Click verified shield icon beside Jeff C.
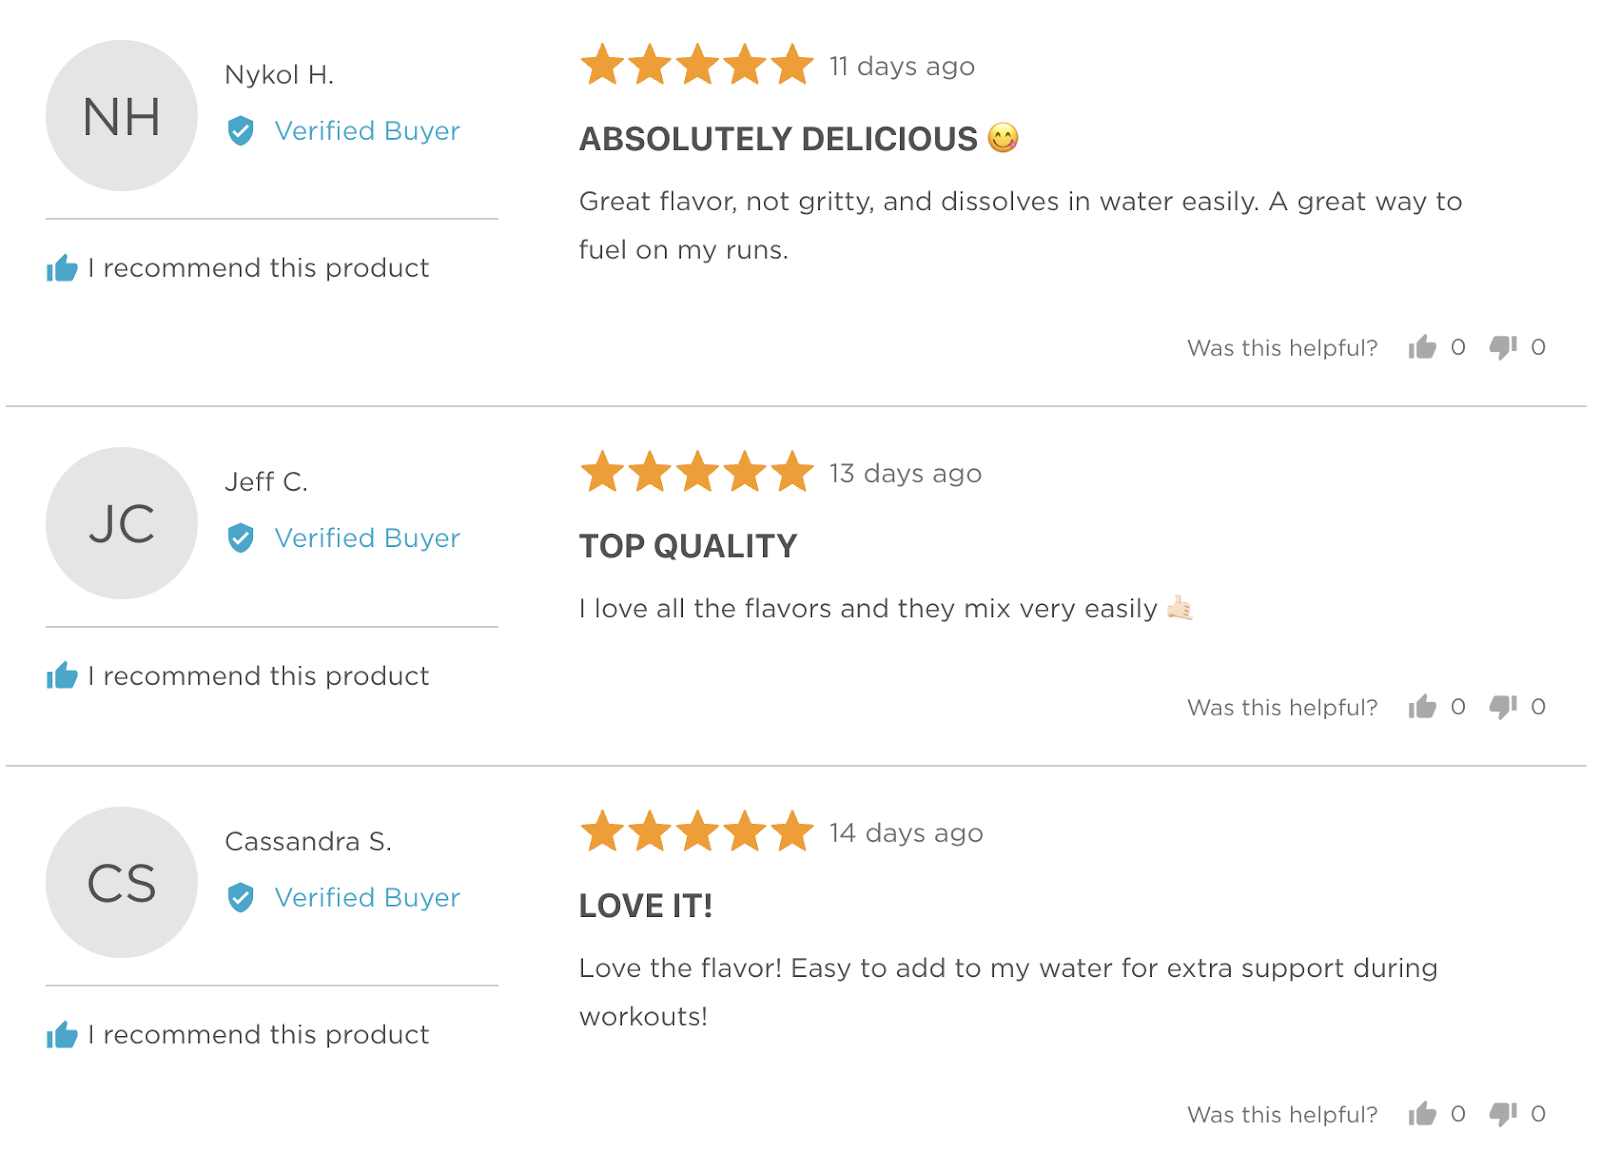Viewport: 1600px width, 1172px height. point(240,538)
